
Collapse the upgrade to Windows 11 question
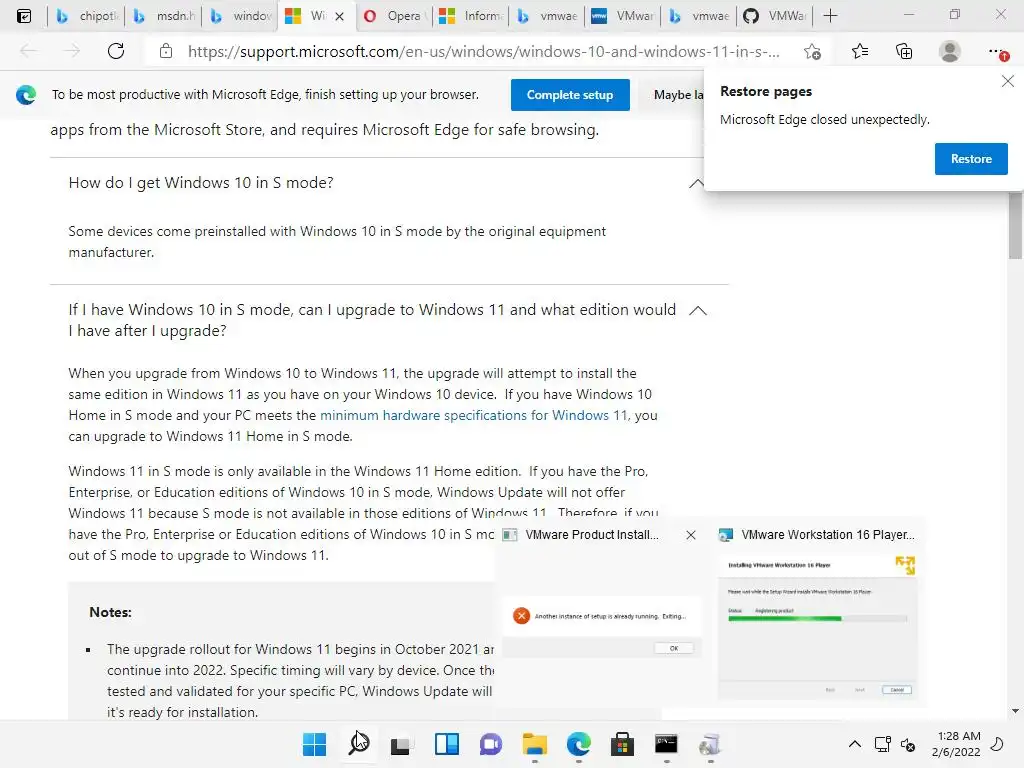[x=697, y=310]
